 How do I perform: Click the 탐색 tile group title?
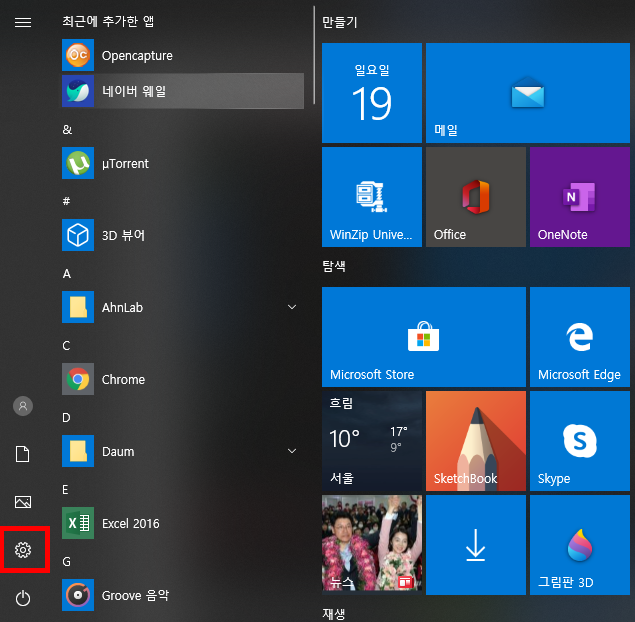334,266
